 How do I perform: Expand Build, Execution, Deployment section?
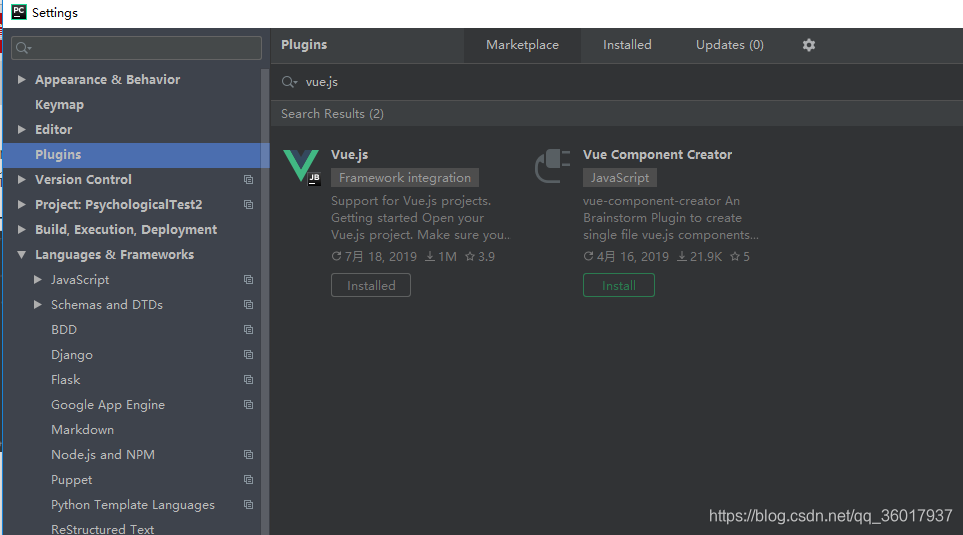[21, 230]
